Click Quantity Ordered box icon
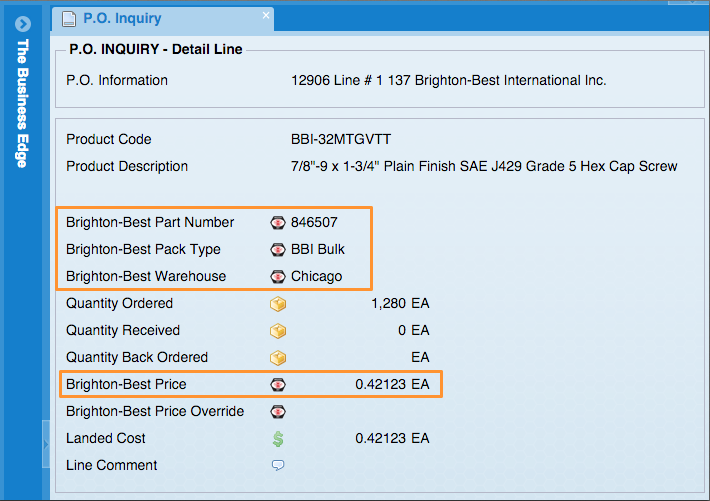710x501 pixels. [x=278, y=304]
